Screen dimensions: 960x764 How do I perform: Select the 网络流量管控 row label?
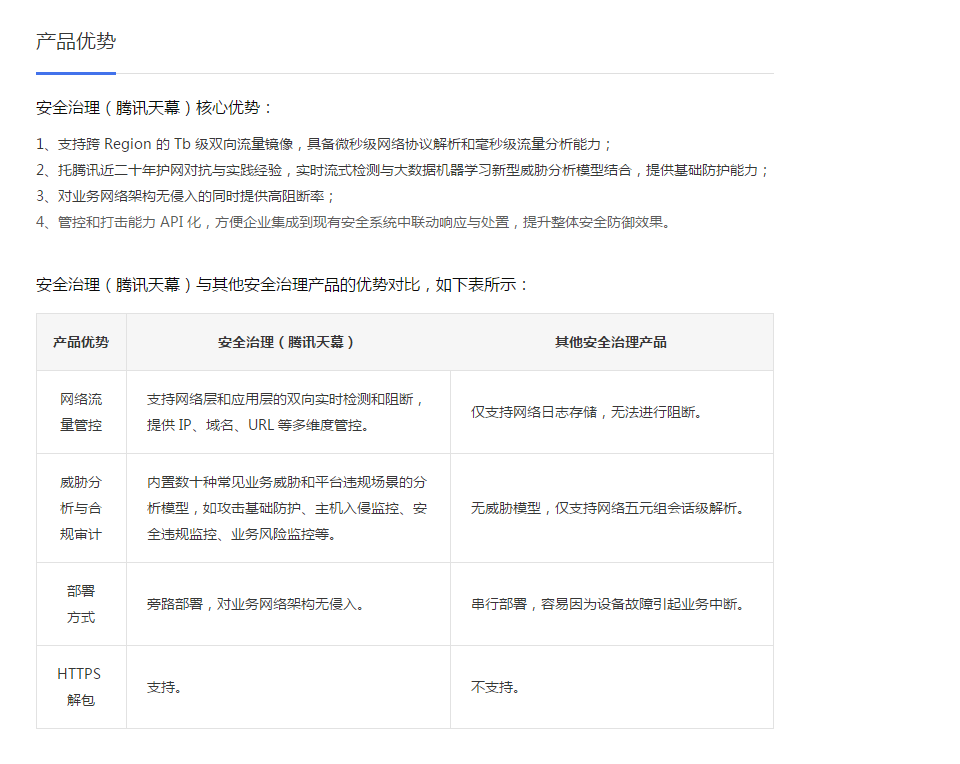pos(81,412)
